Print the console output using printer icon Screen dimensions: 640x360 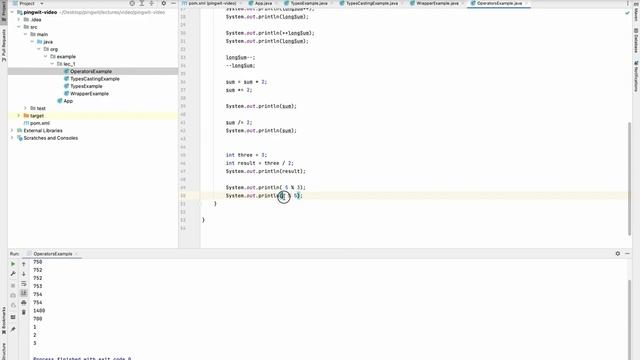pyautogui.click(x=24, y=302)
